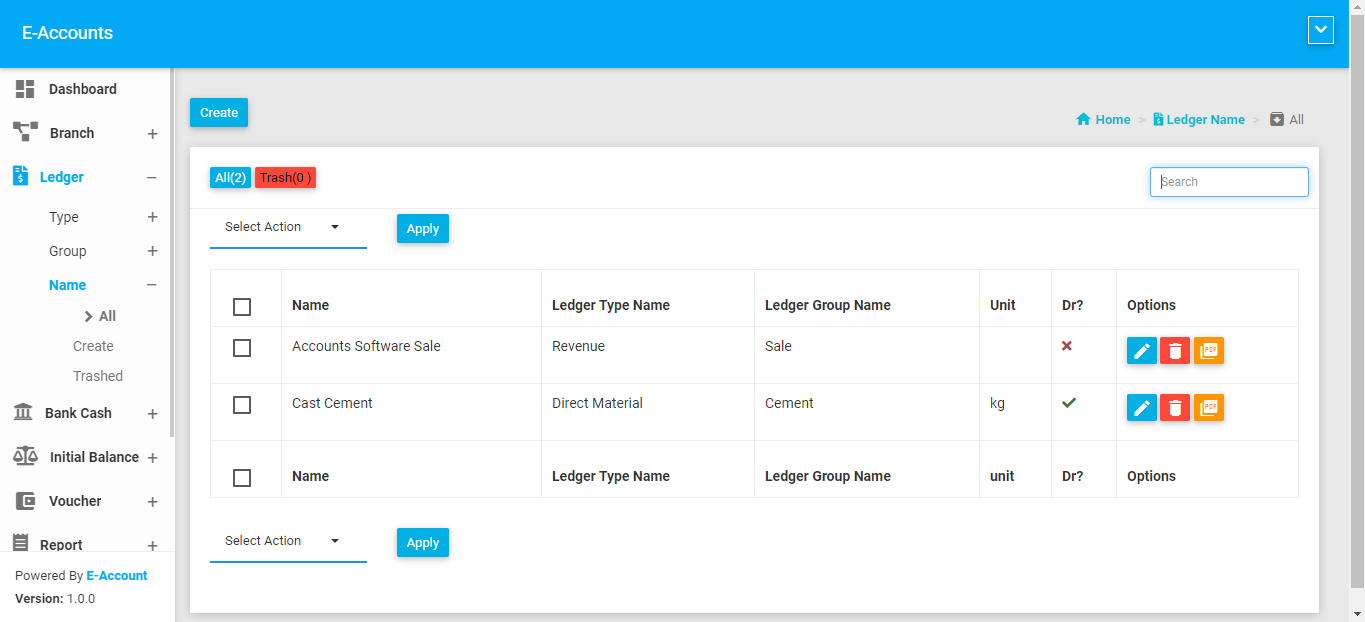Delete Accounts Software Sale using trash icon
This screenshot has width=1365, height=622.
(1175, 351)
